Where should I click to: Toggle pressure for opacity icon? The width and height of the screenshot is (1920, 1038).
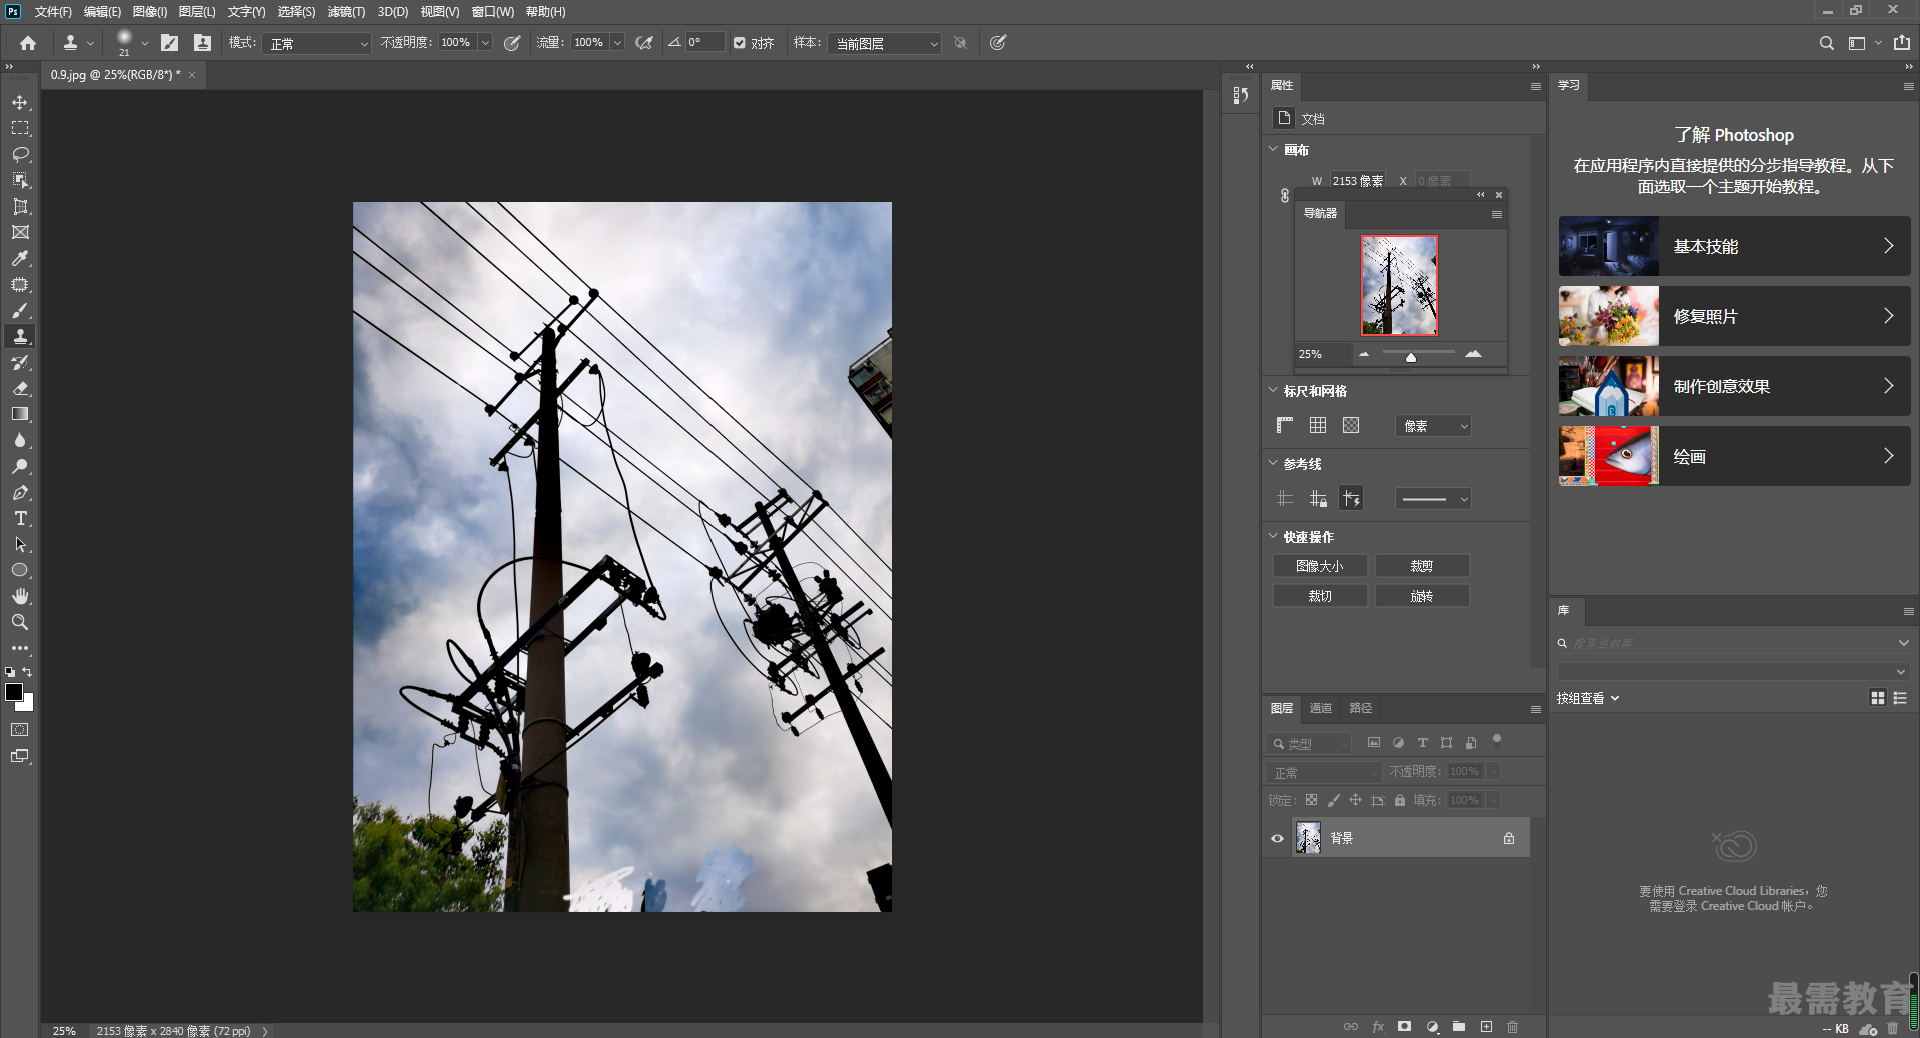(512, 43)
